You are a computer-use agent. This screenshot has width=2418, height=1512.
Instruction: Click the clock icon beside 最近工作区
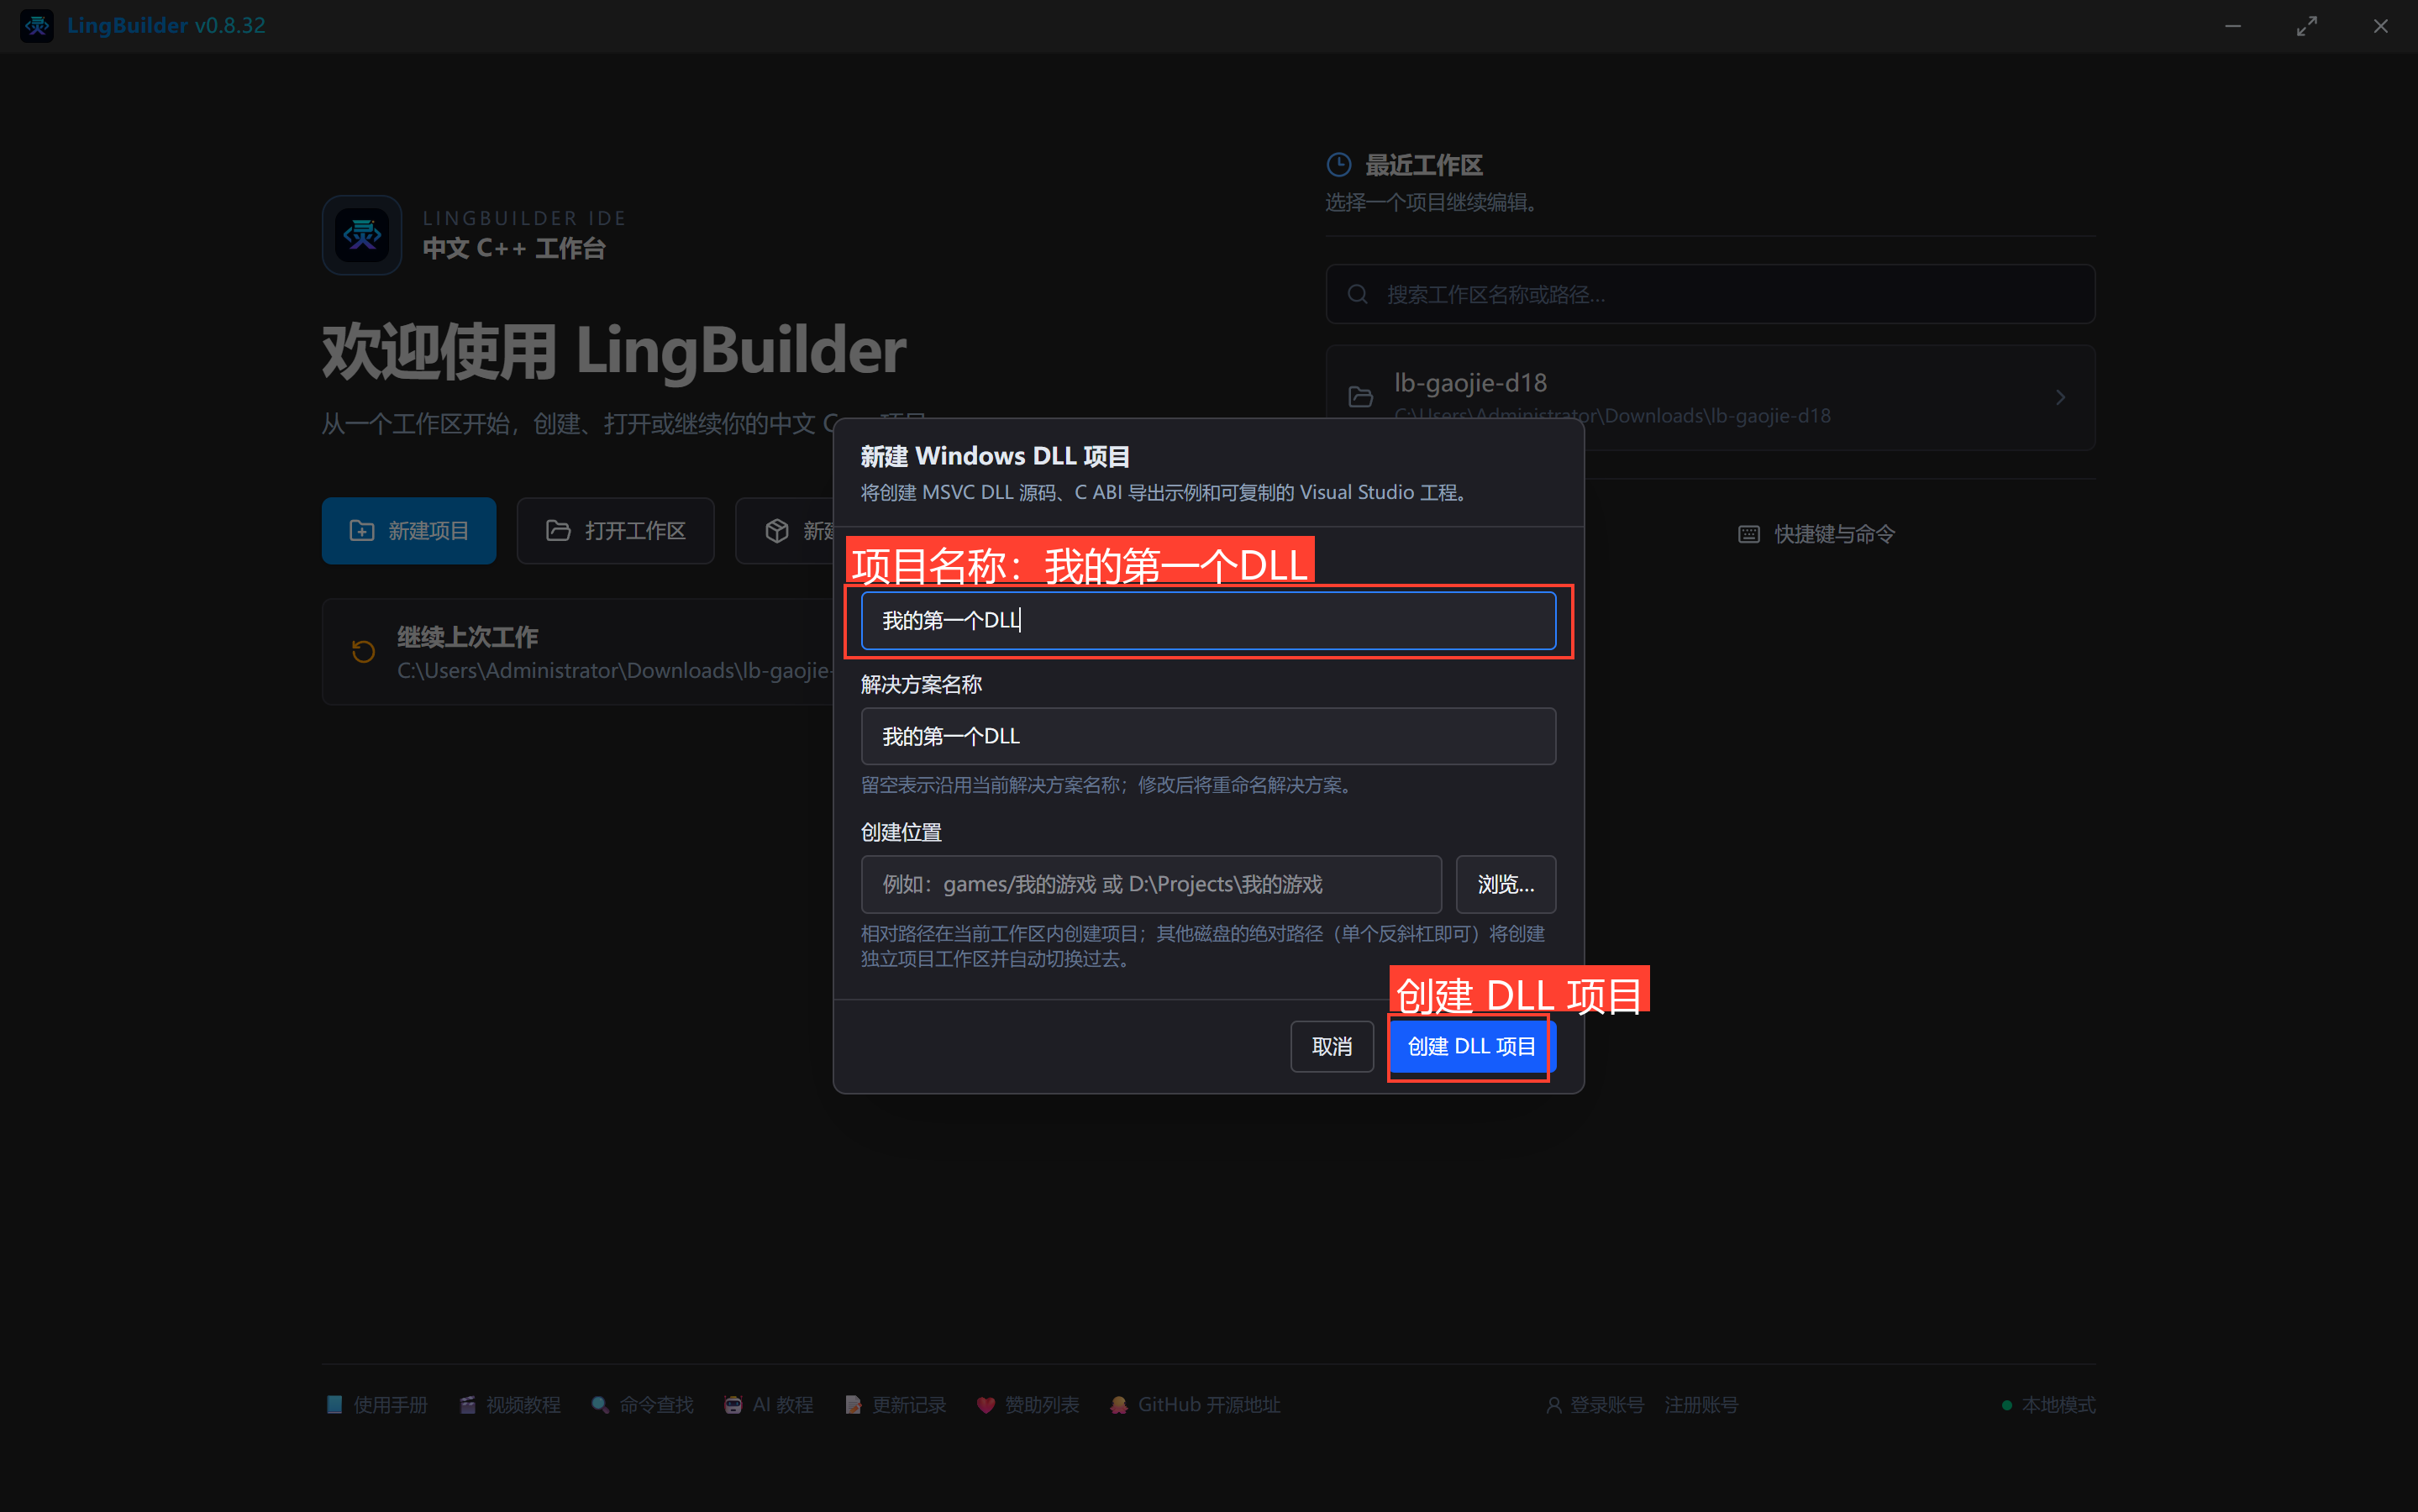(x=1339, y=165)
